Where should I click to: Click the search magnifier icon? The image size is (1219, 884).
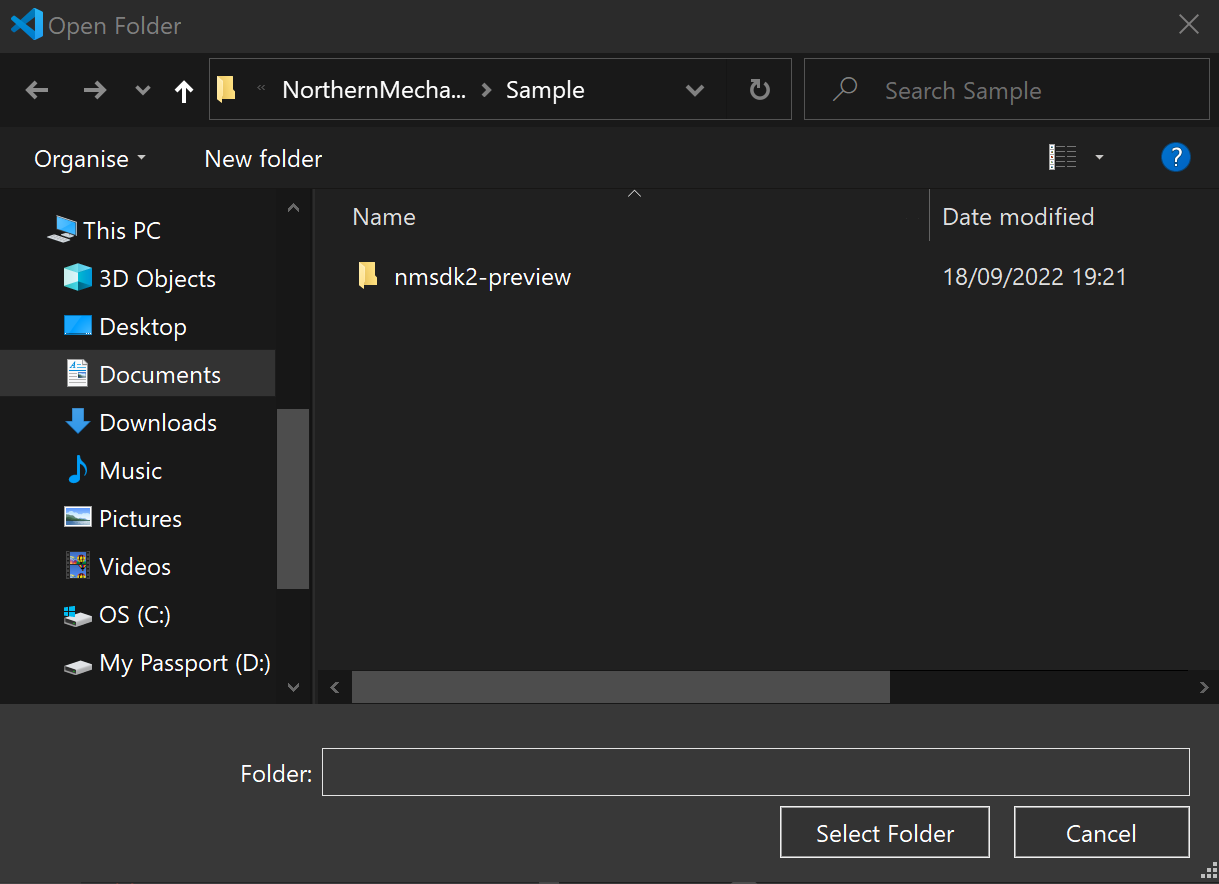(844, 89)
